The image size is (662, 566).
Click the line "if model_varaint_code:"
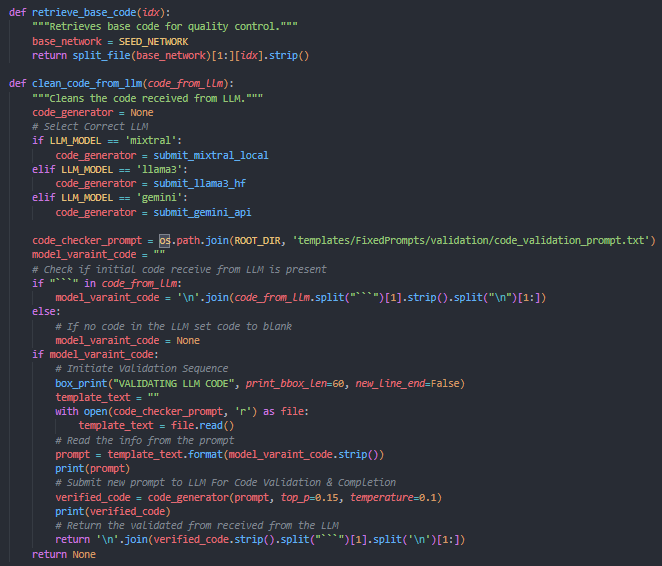(95, 355)
